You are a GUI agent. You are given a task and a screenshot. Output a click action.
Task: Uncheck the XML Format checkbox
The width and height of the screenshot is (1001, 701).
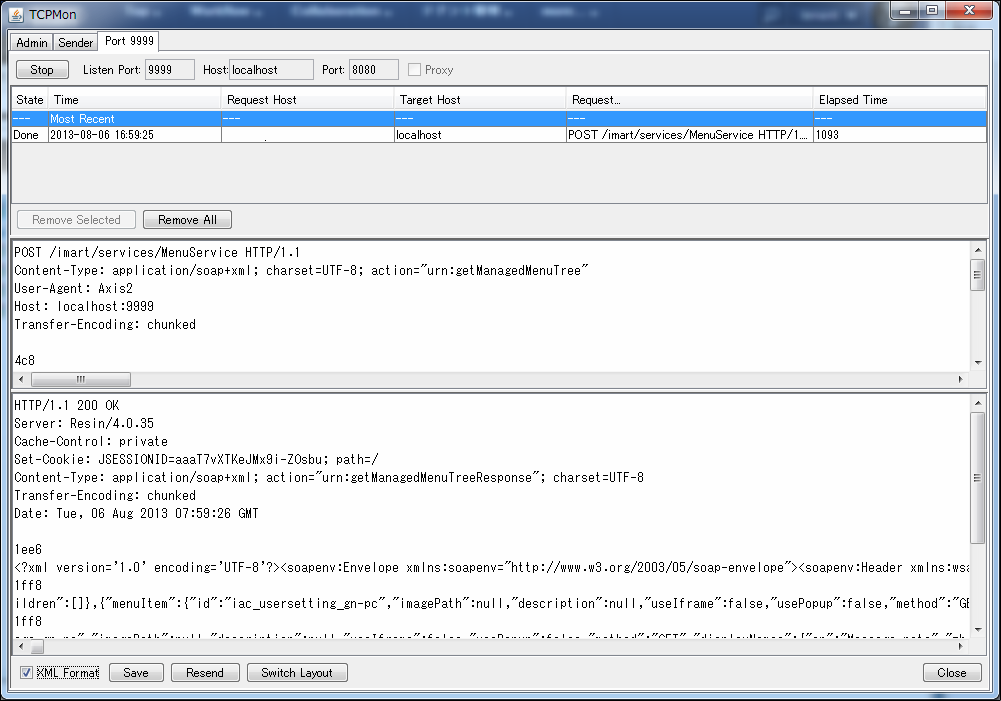26,672
